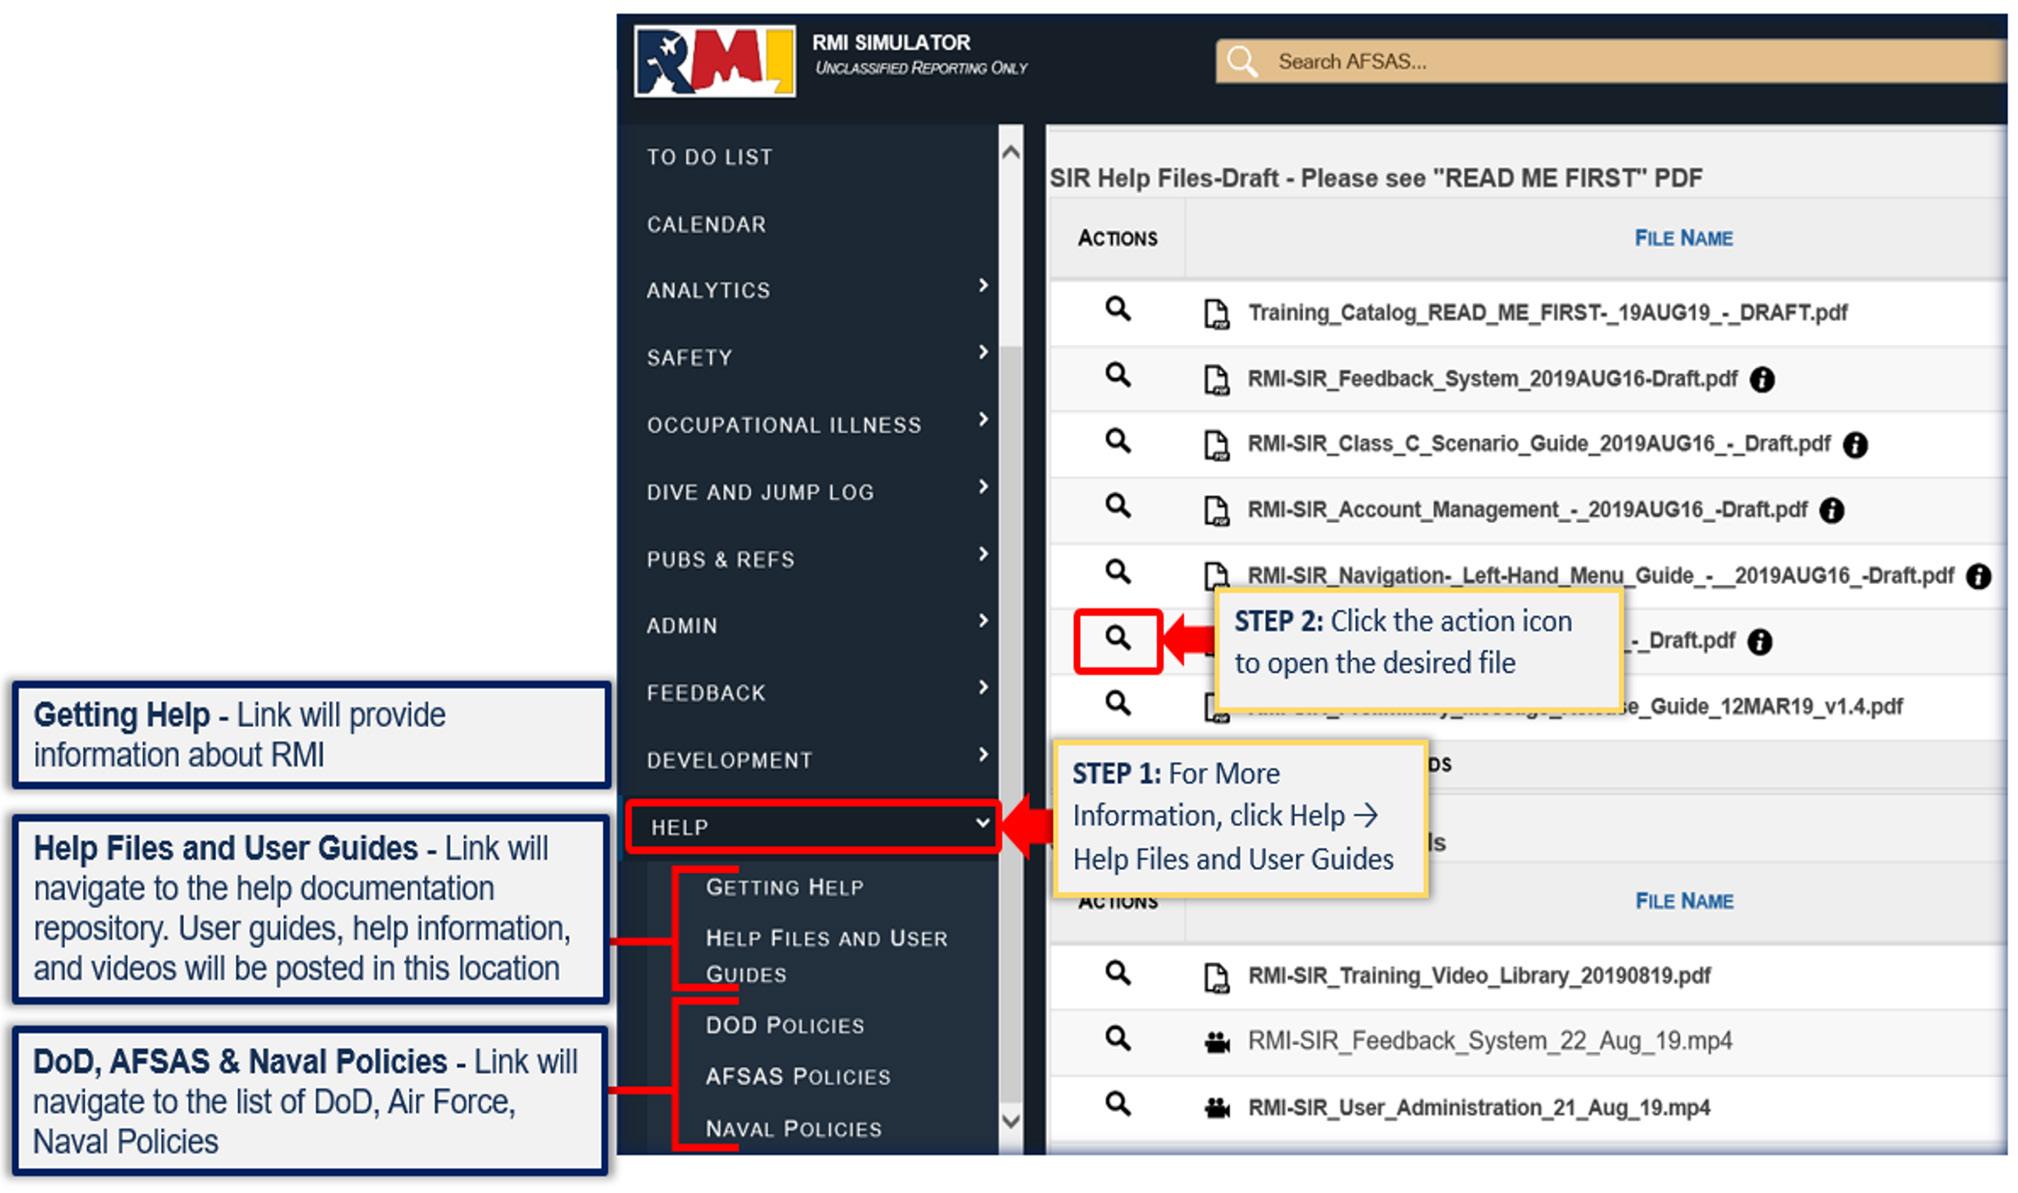Sort by File Name in lower table header

coord(1684,901)
